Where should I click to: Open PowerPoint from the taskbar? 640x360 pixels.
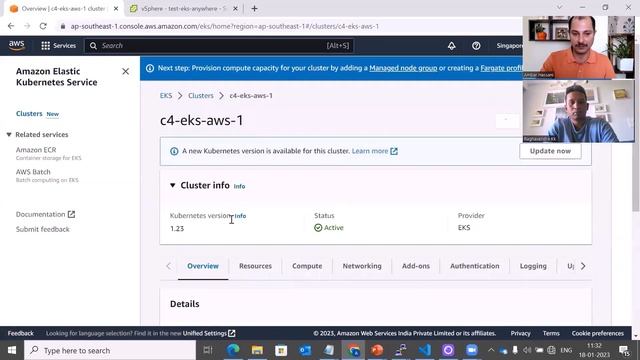tap(377, 350)
